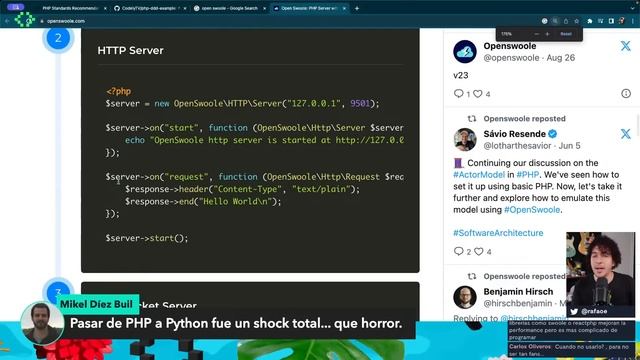The image size is (640, 360).
Task: Switch to the open swoole Google Search tab
Action: [229, 8]
